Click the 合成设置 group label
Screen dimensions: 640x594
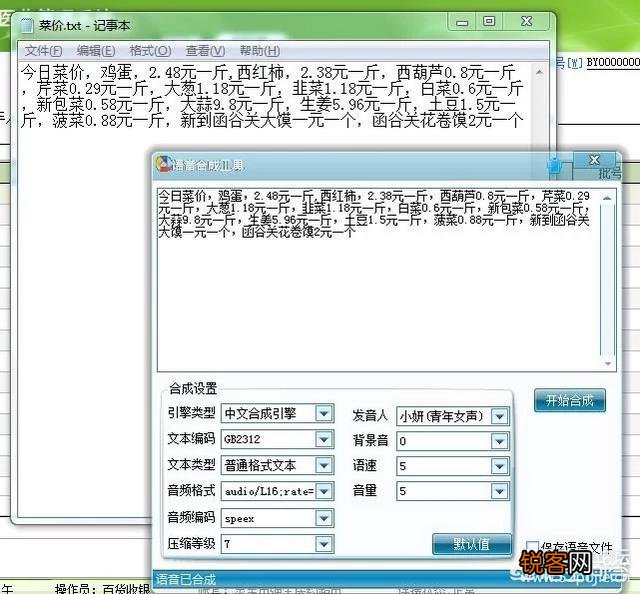193,388
